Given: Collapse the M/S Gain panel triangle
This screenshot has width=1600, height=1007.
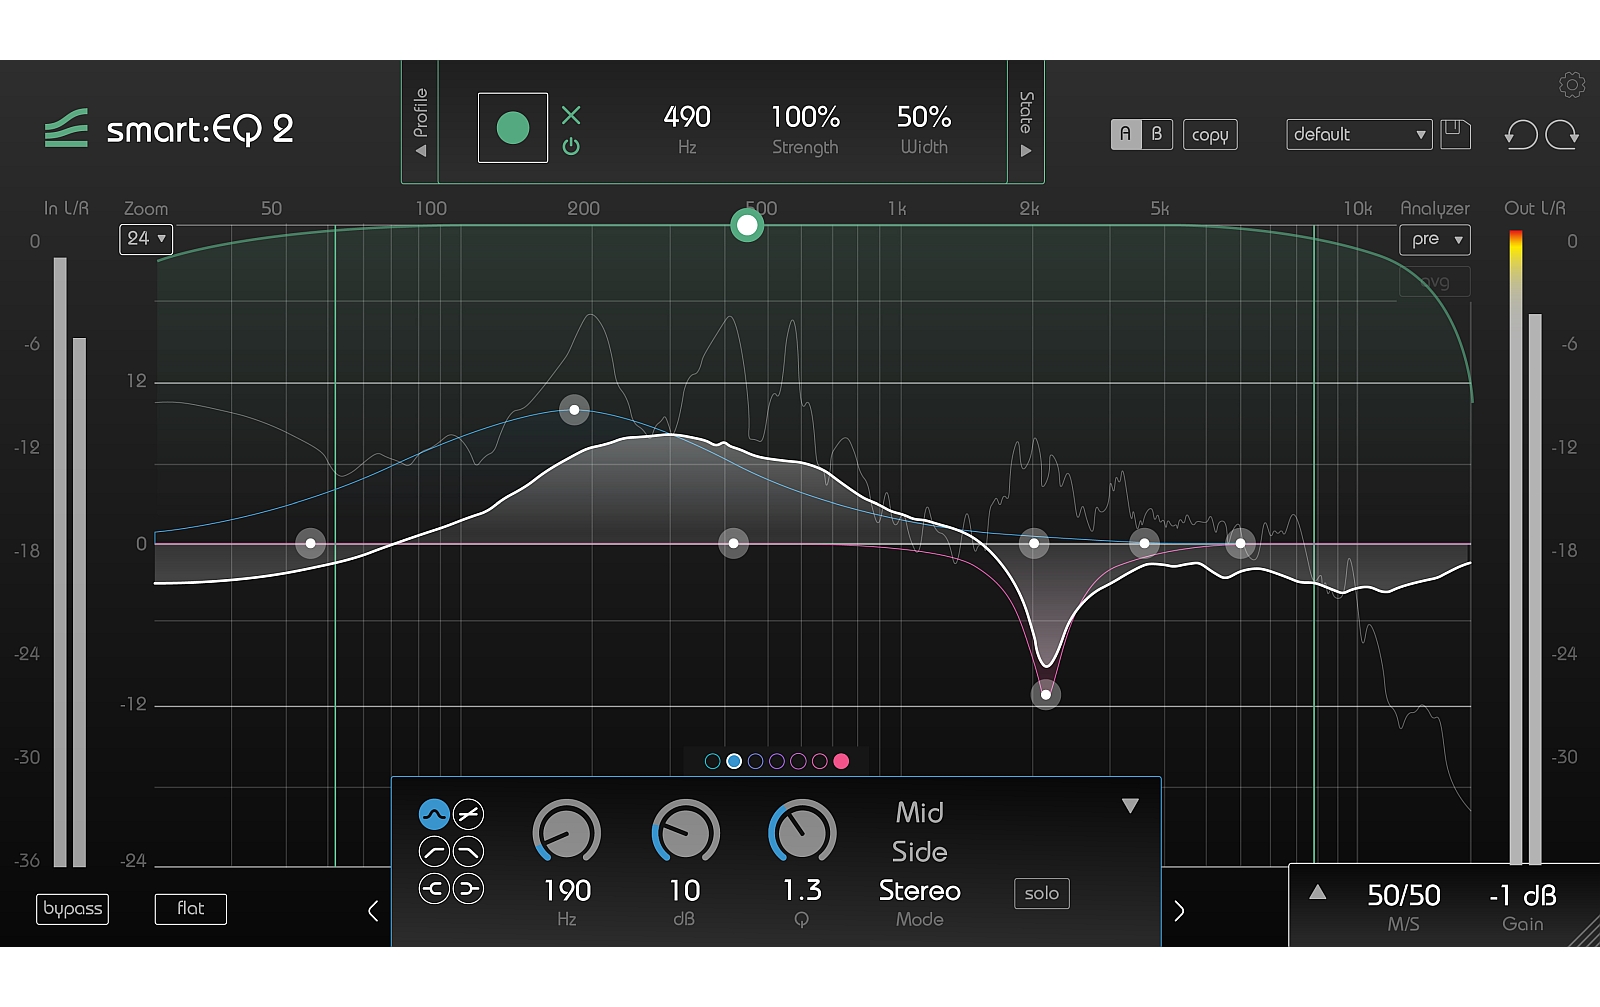Looking at the screenshot, I should (1318, 892).
